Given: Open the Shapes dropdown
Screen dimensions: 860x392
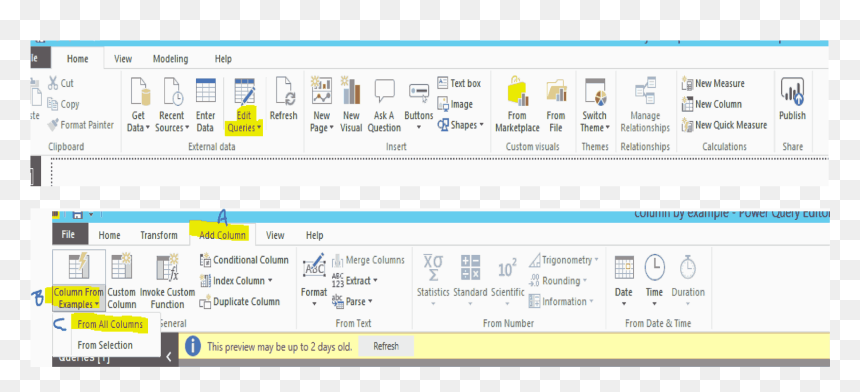Looking at the screenshot, I should (x=461, y=125).
